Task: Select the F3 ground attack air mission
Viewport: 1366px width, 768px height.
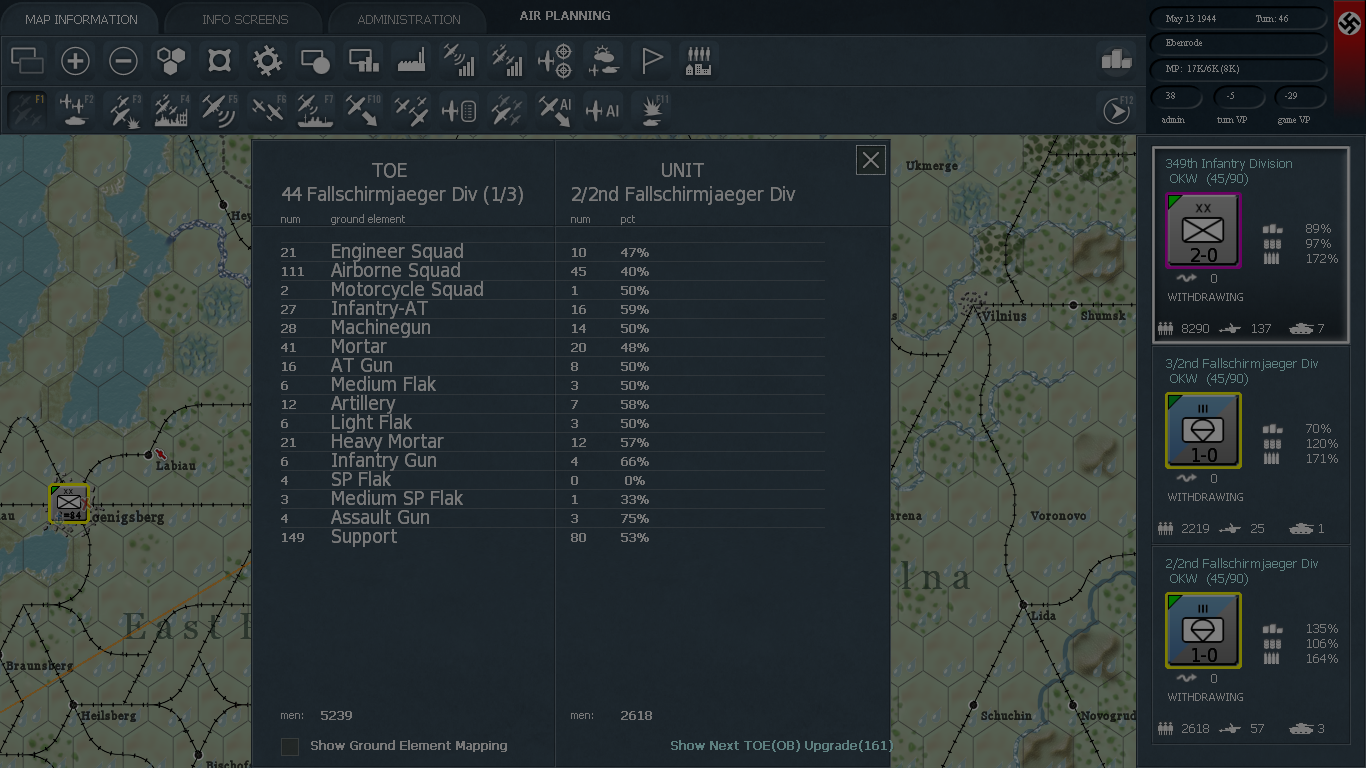Action: click(x=123, y=109)
